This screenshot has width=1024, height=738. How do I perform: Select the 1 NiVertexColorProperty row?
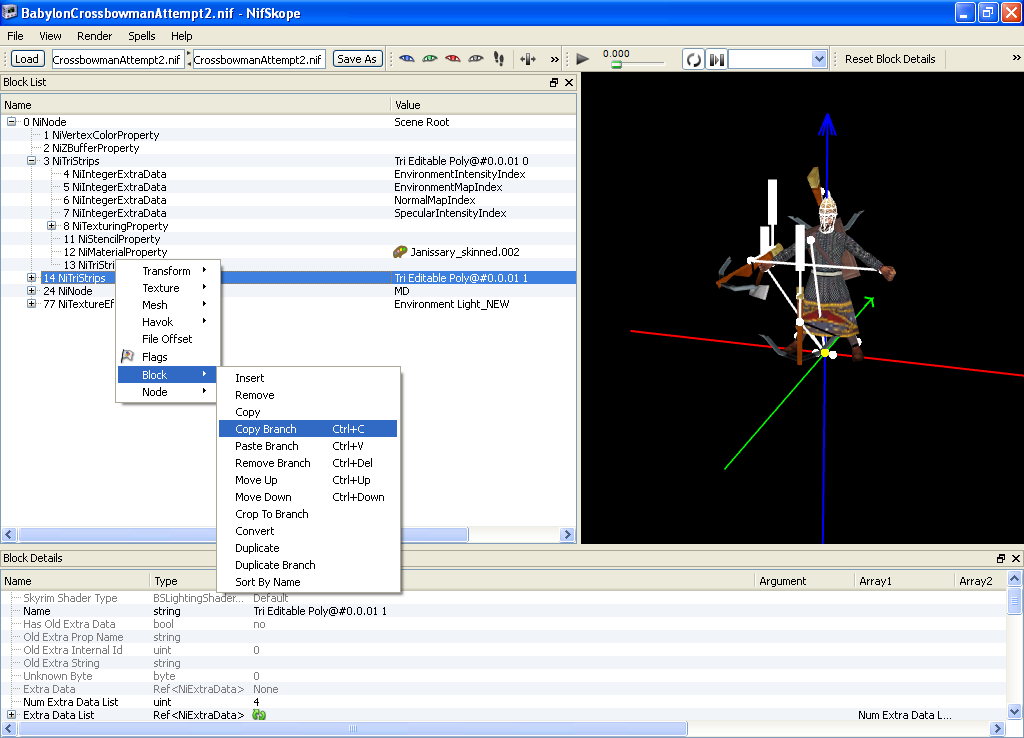click(x=288, y=135)
